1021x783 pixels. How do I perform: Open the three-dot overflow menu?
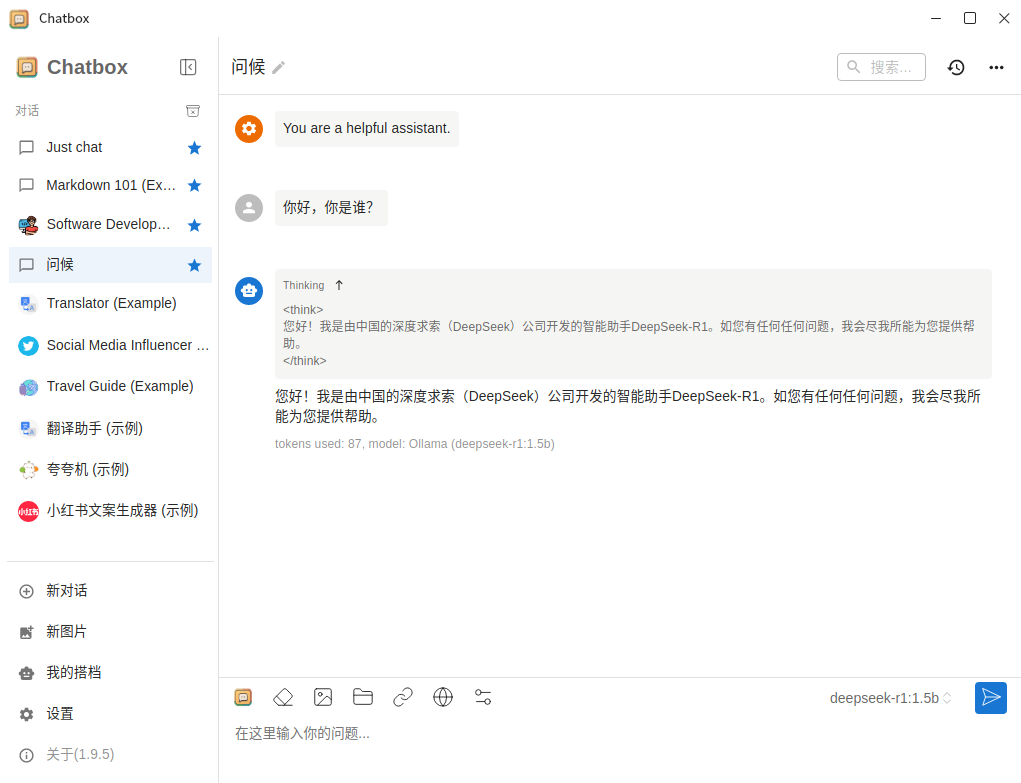pos(996,67)
